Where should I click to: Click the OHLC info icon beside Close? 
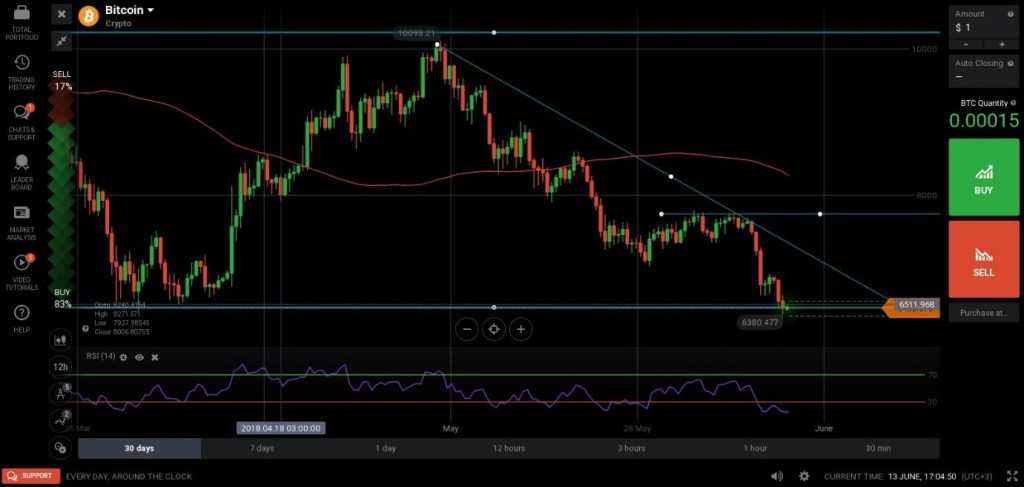(x=85, y=329)
